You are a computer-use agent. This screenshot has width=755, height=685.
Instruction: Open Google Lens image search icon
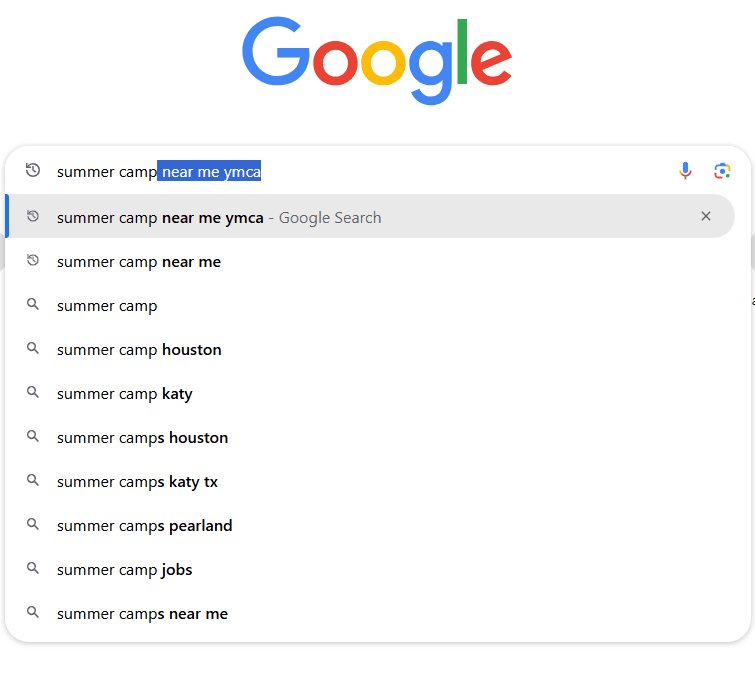coord(722,171)
